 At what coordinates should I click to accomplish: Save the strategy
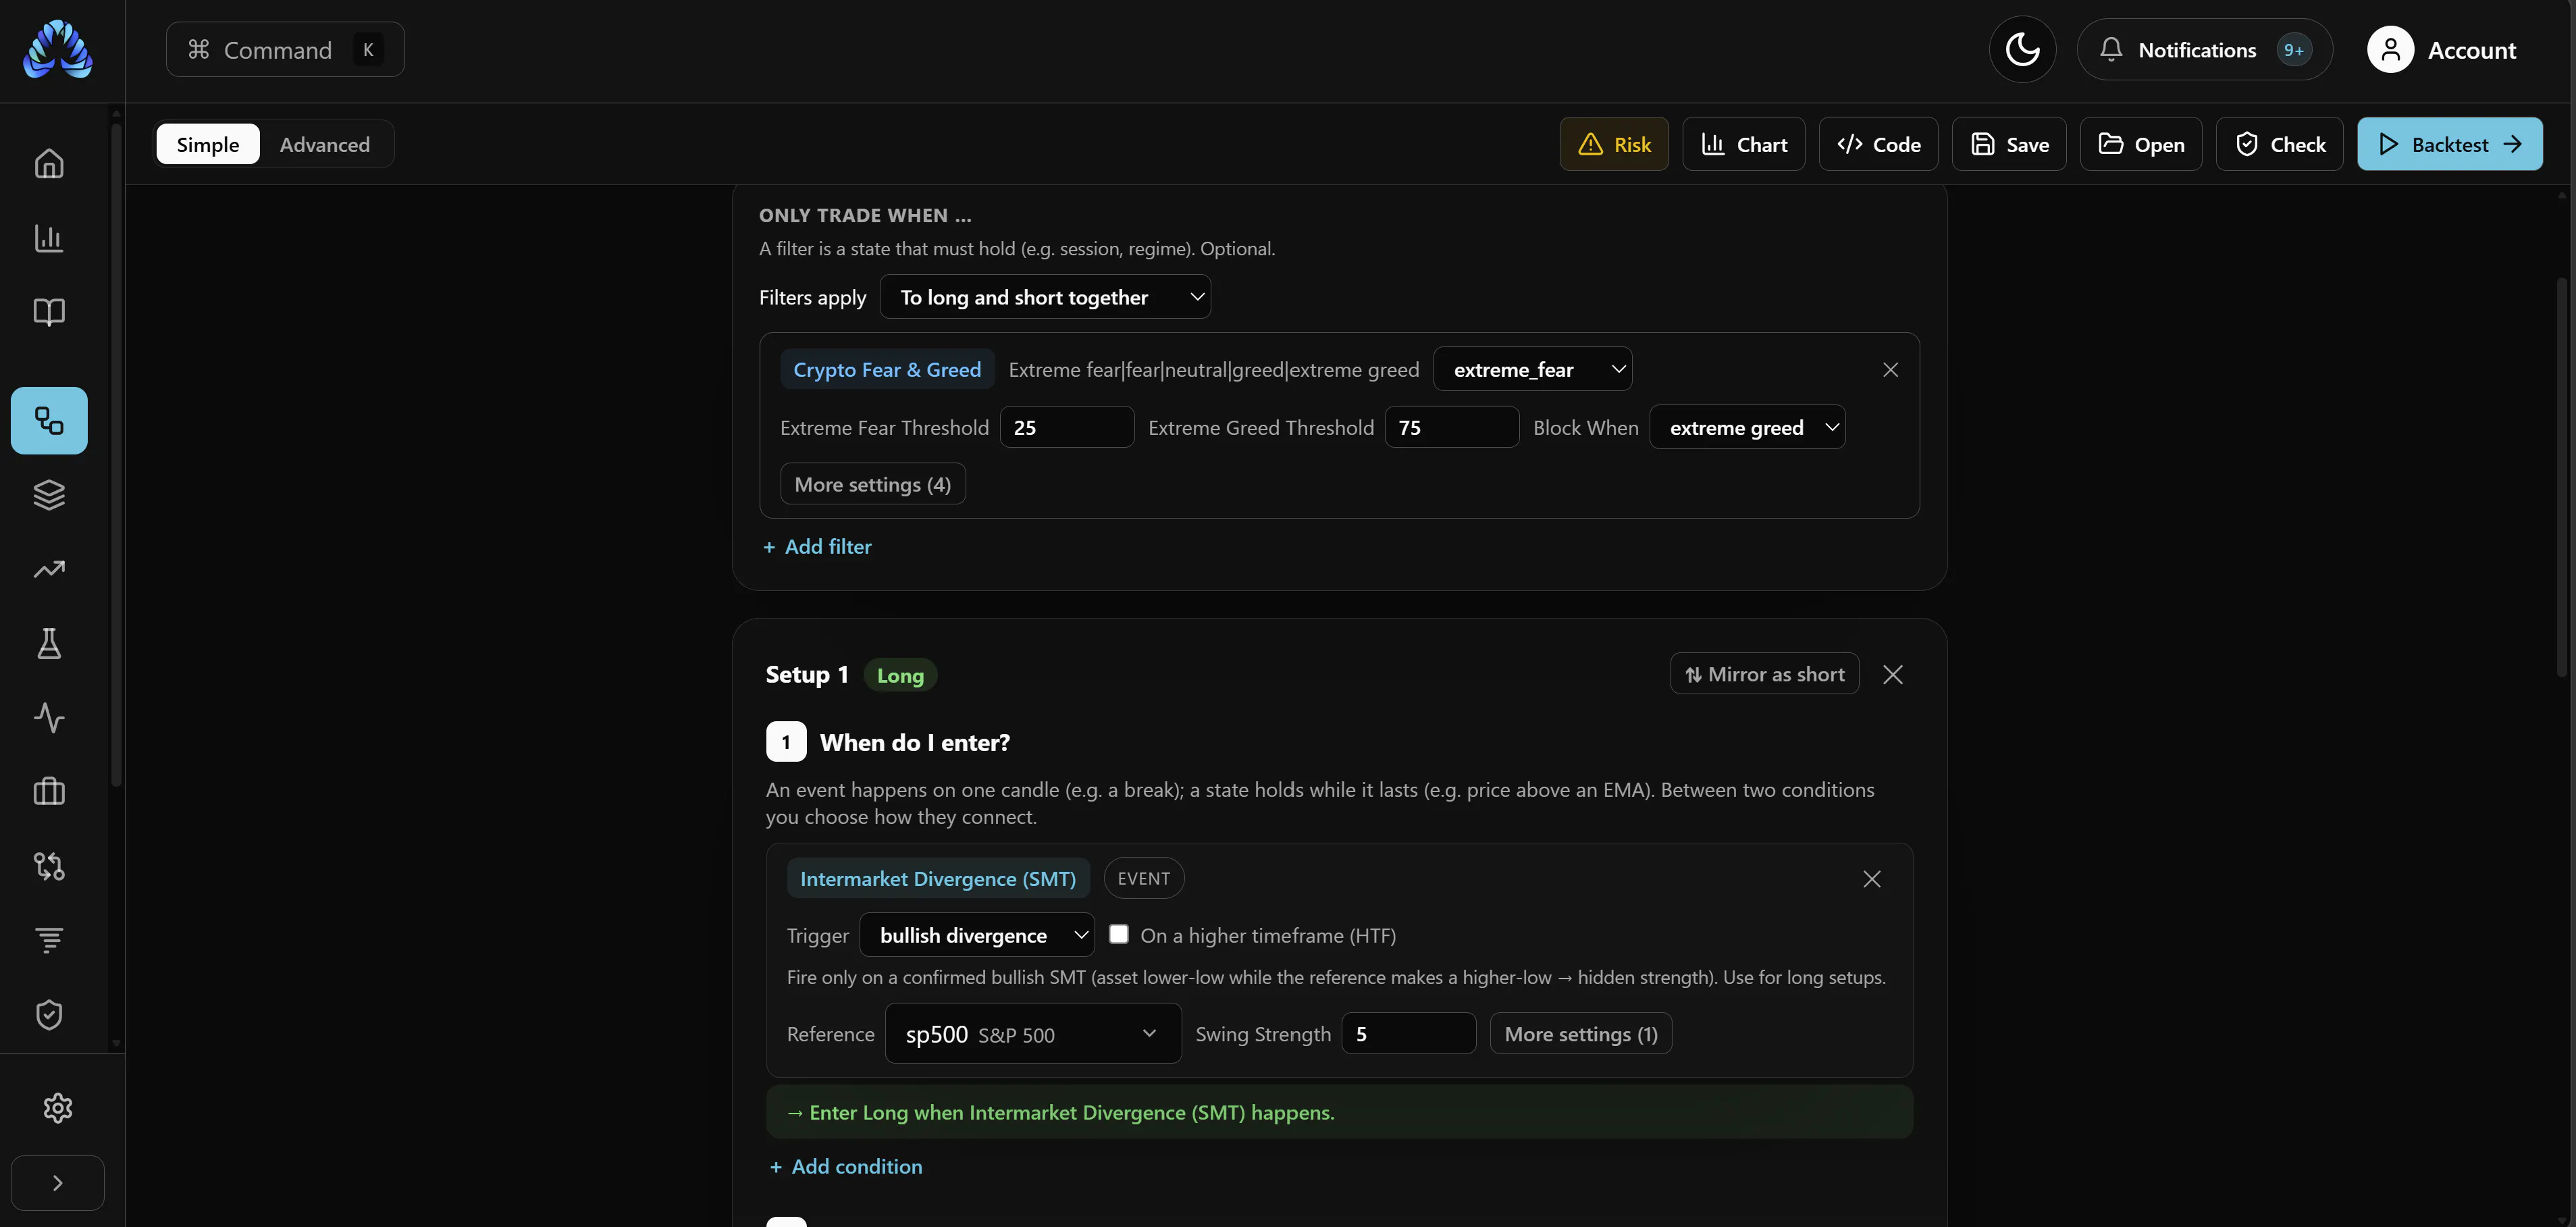2008,144
